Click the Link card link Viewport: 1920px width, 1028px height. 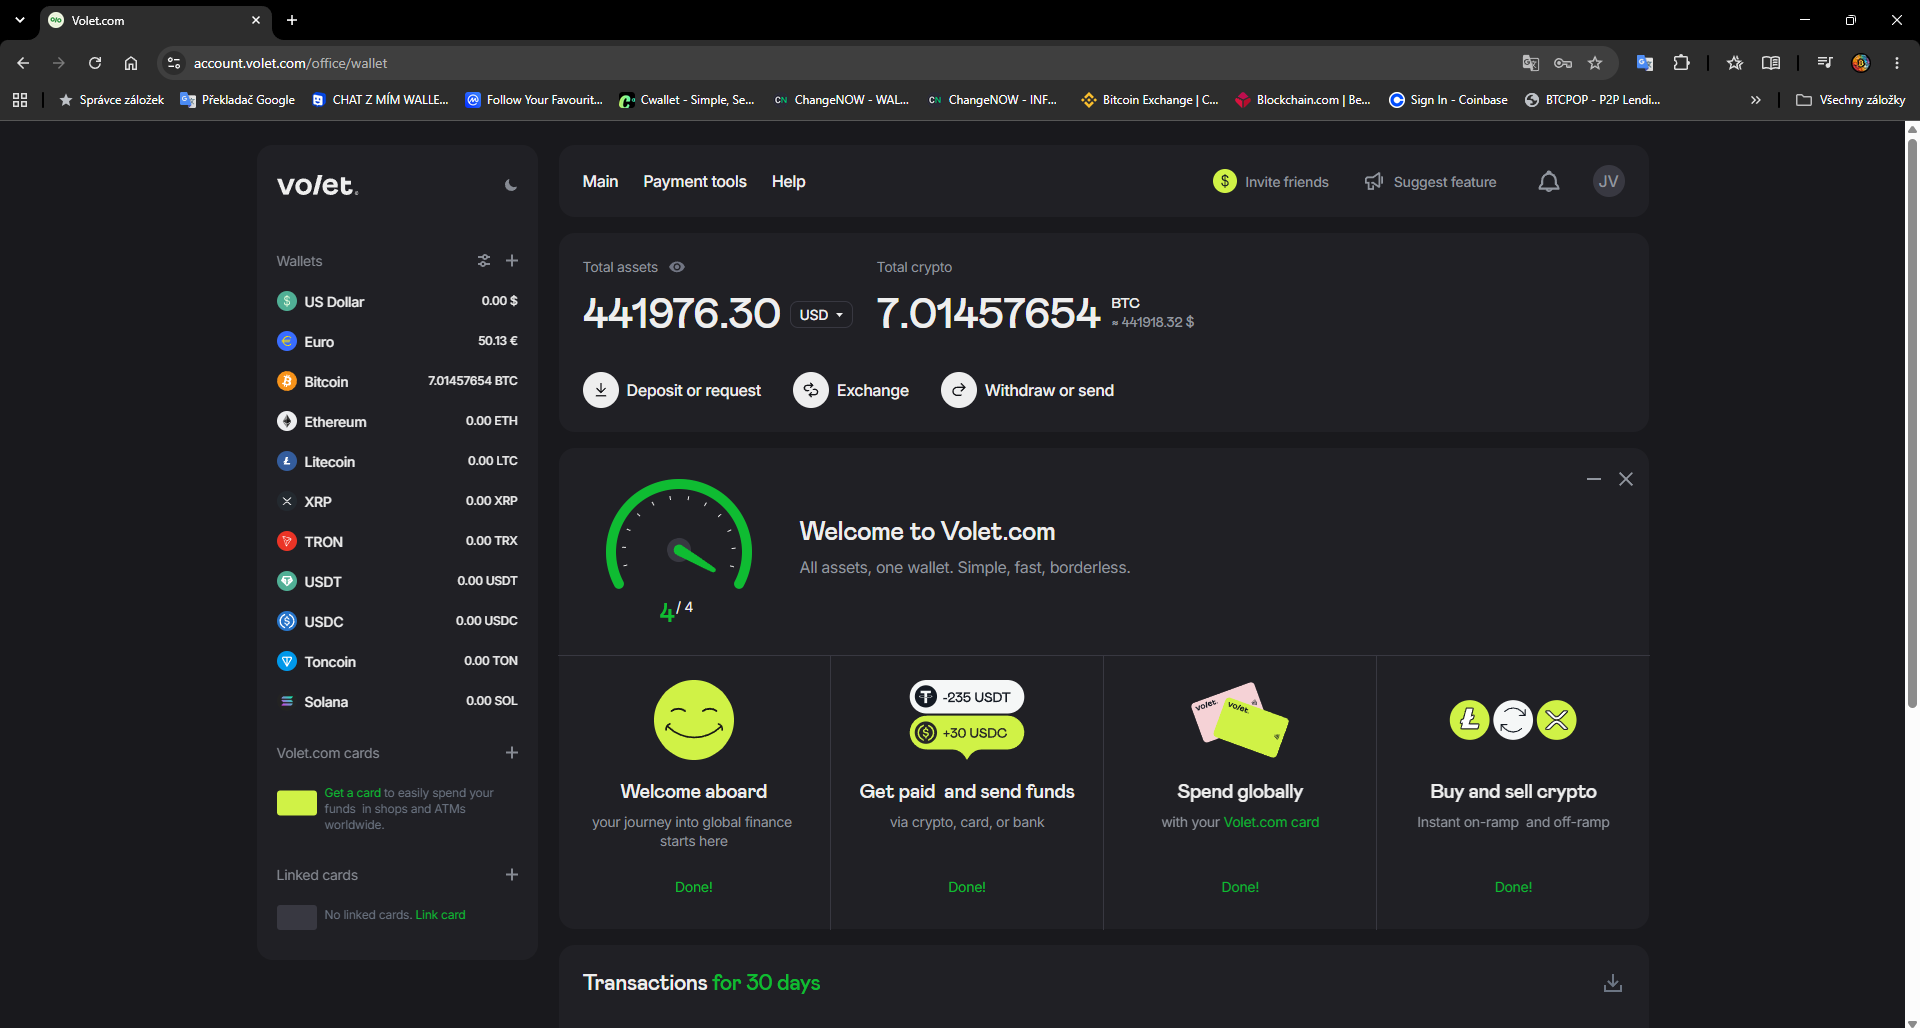click(x=441, y=915)
